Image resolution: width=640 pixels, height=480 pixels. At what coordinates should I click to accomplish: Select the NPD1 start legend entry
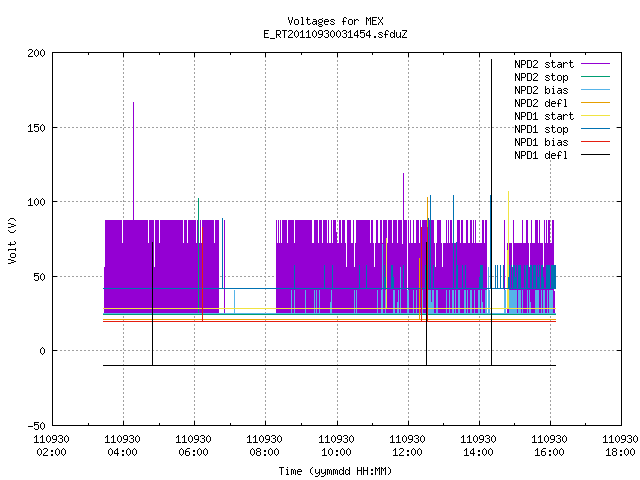(x=544, y=116)
